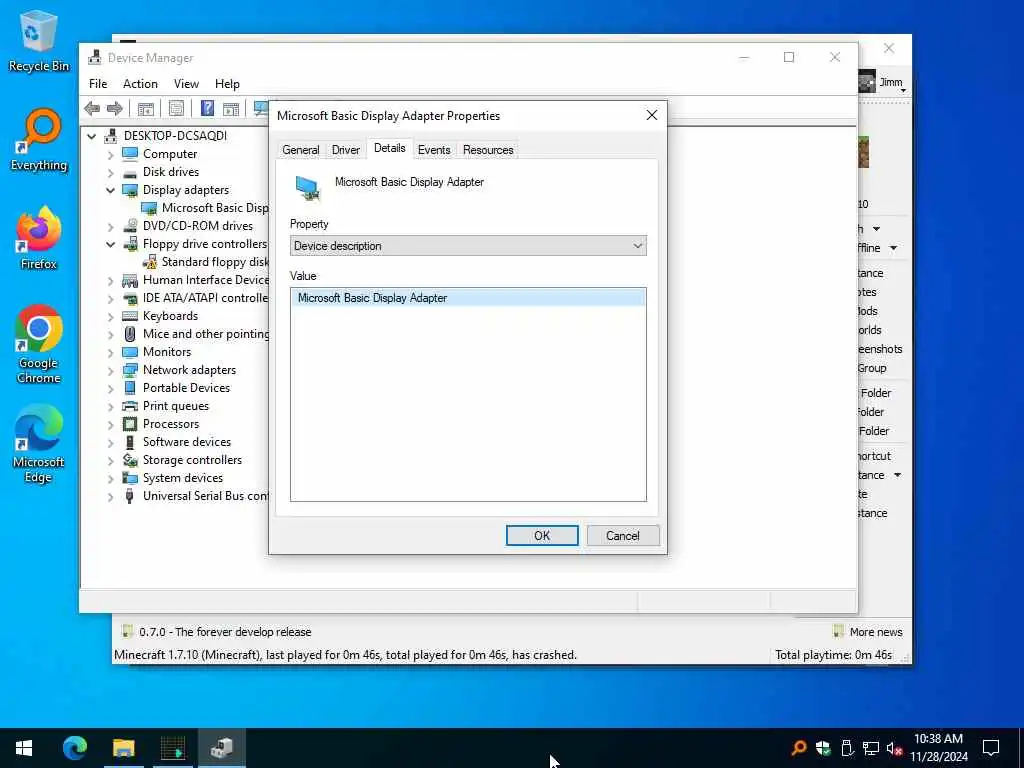Select the Microsoft Basic Display Adapter value row
The width and height of the screenshot is (1024, 768).
point(468,298)
